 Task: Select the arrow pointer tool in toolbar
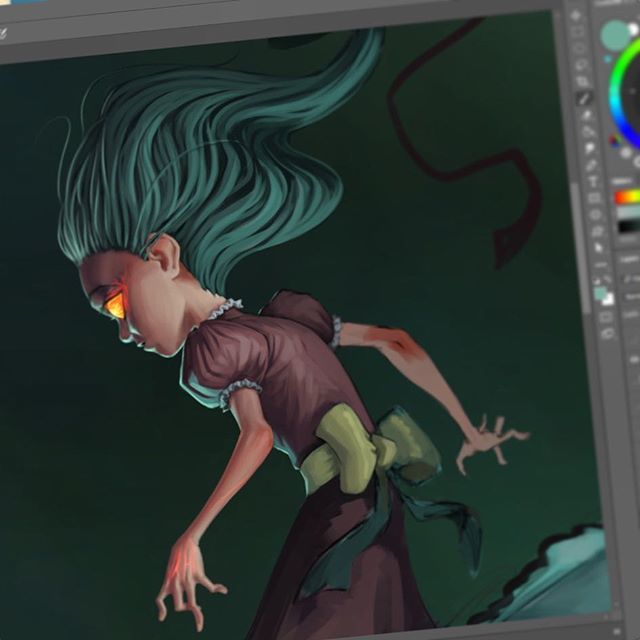(x=598, y=248)
